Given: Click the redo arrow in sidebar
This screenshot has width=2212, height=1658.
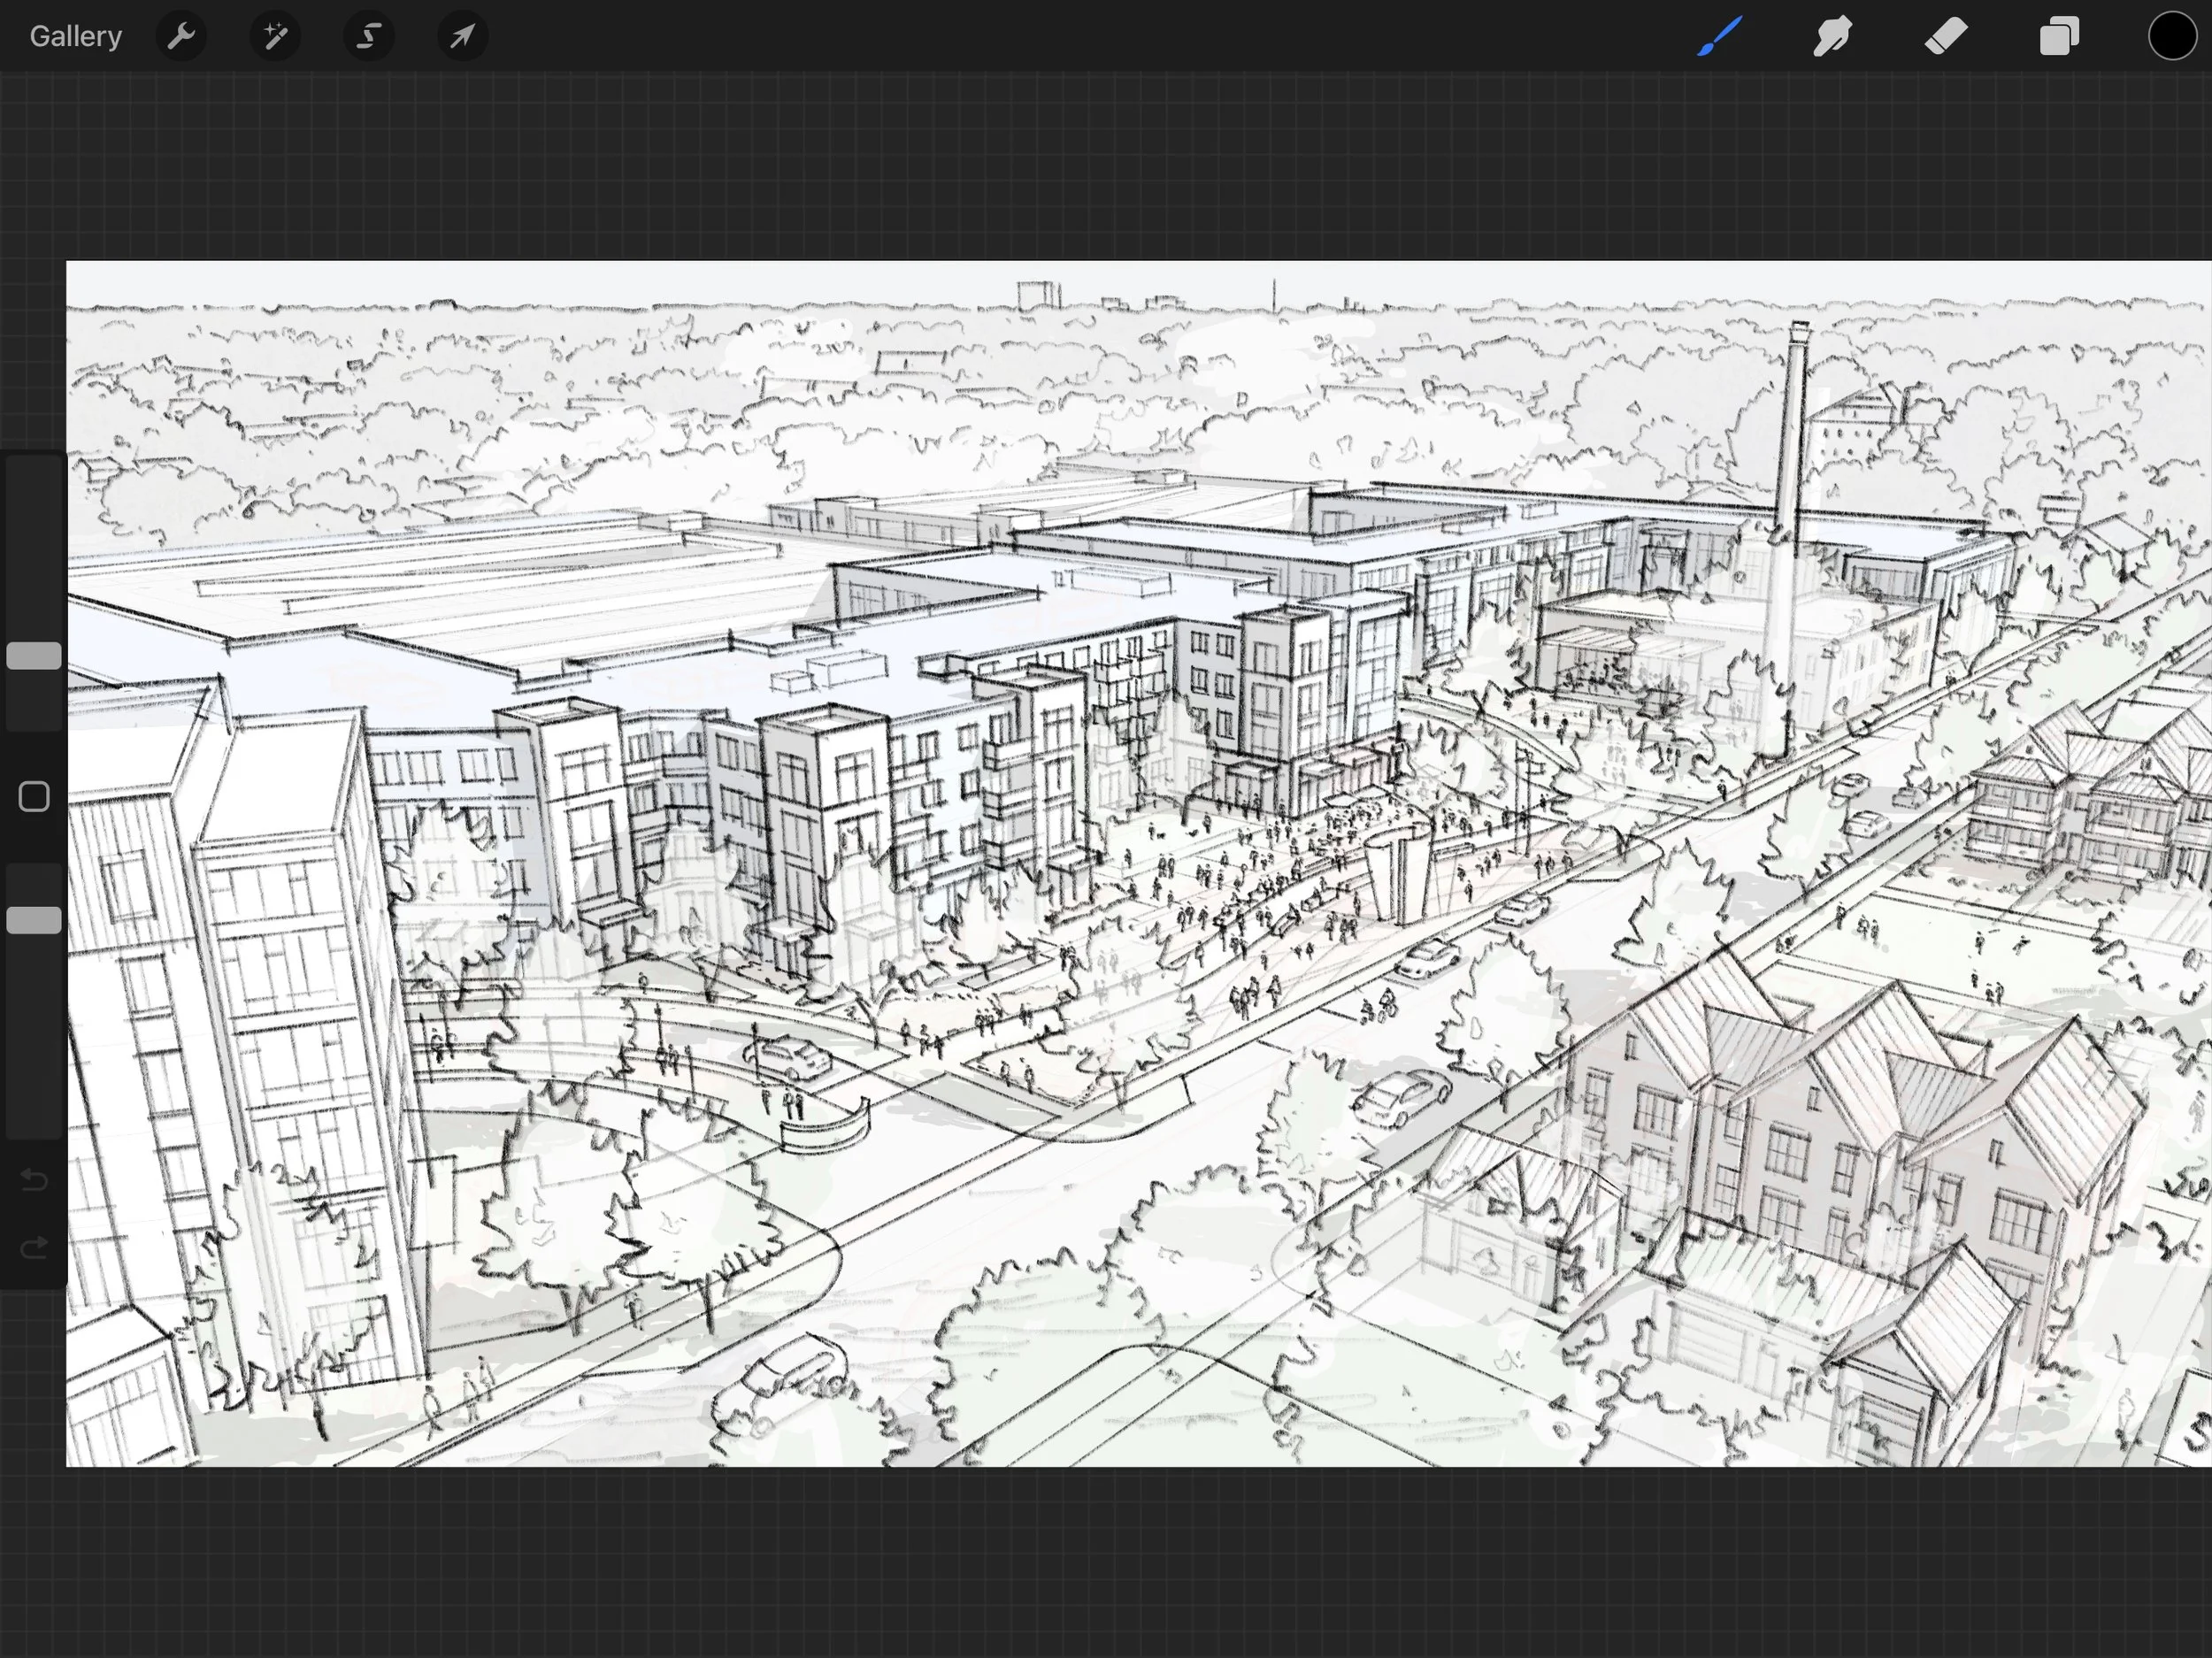Looking at the screenshot, I should [x=34, y=1247].
